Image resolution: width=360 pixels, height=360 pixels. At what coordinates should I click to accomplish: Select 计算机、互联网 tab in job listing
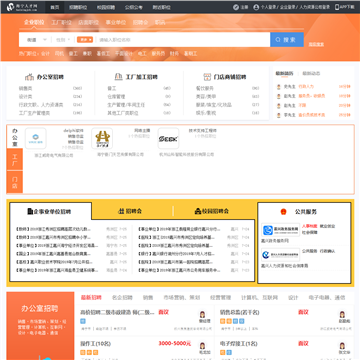(x=259, y=298)
